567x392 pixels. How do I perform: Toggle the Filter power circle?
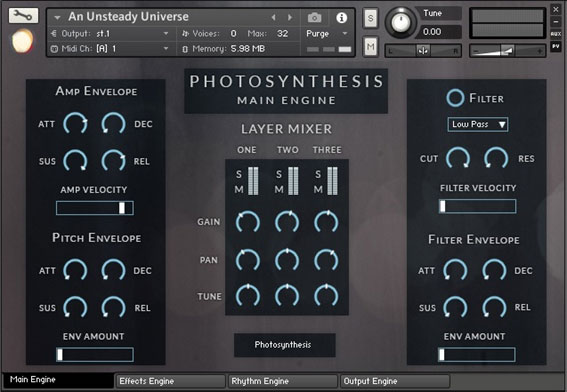[x=455, y=98]
